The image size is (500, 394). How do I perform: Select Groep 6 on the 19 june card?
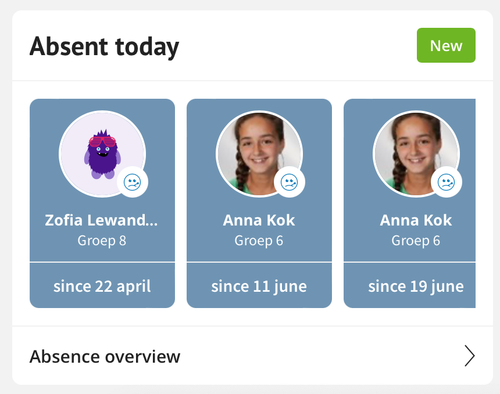click(416, 241)
